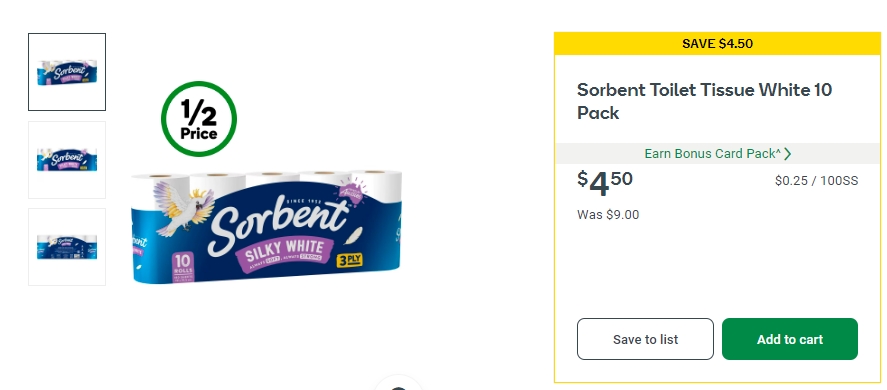Screen dimensions: 887x390
Task: Click the green 1/2 Price badge
Action: 199,119
